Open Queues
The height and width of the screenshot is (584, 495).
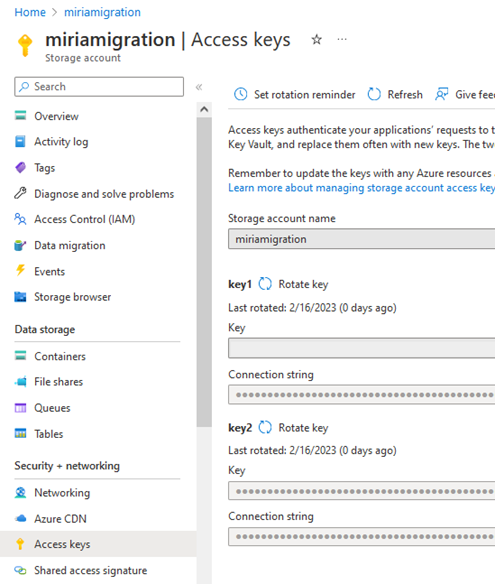tap(52, 408)
